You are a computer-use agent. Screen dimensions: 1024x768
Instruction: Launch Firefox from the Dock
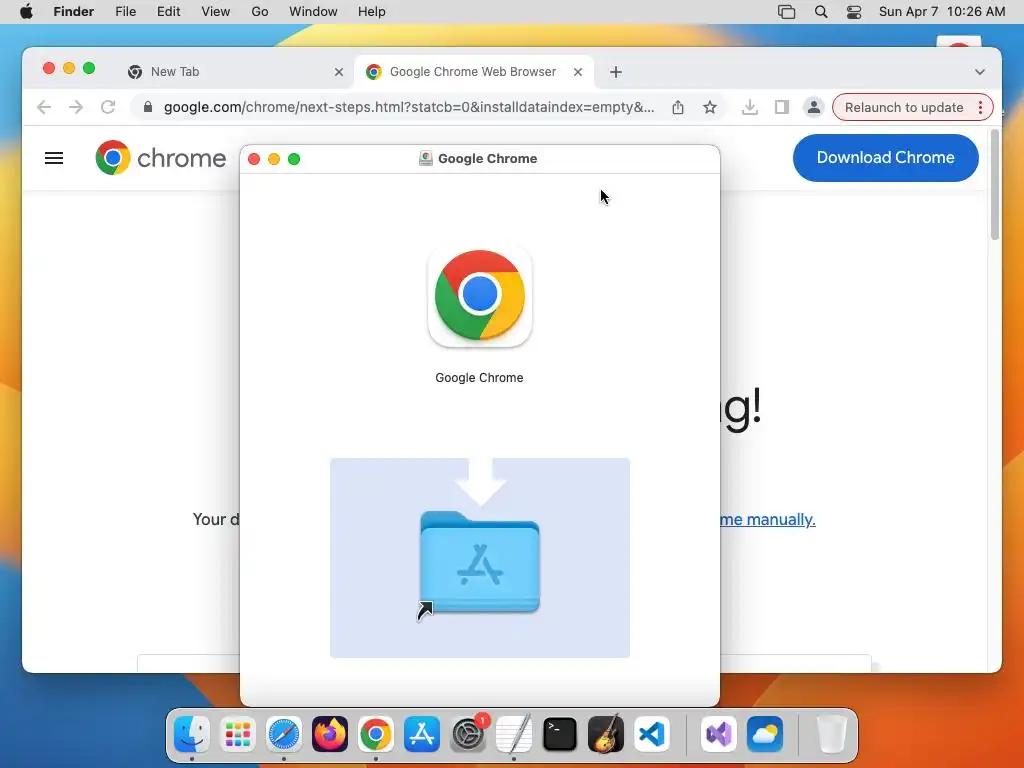point(330,734)
